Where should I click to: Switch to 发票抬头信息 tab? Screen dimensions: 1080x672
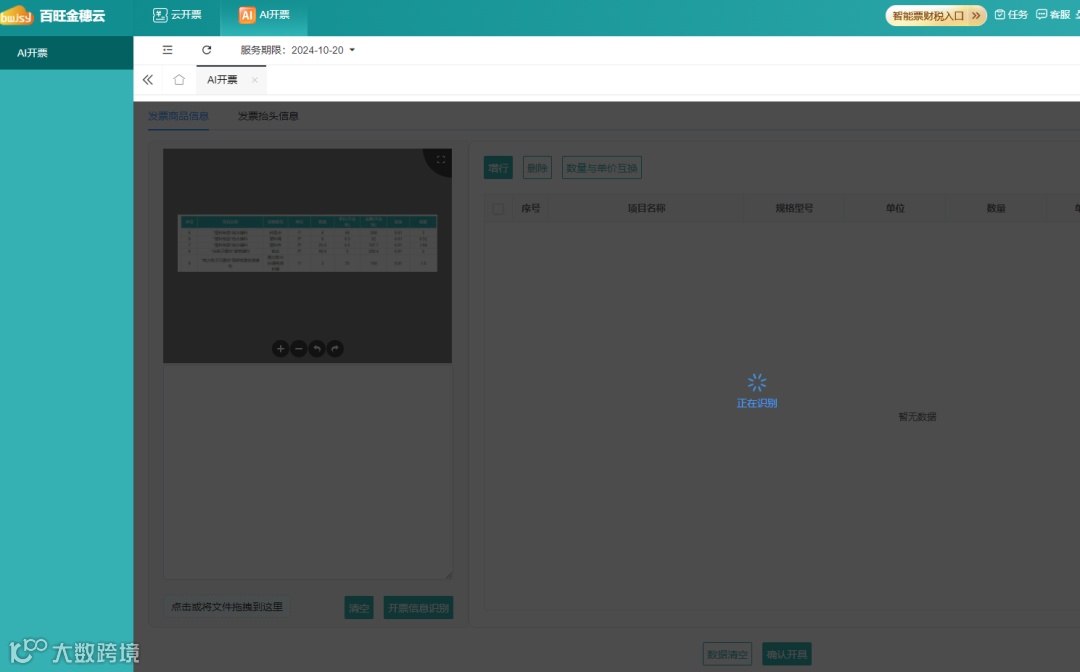click(268, 116)
